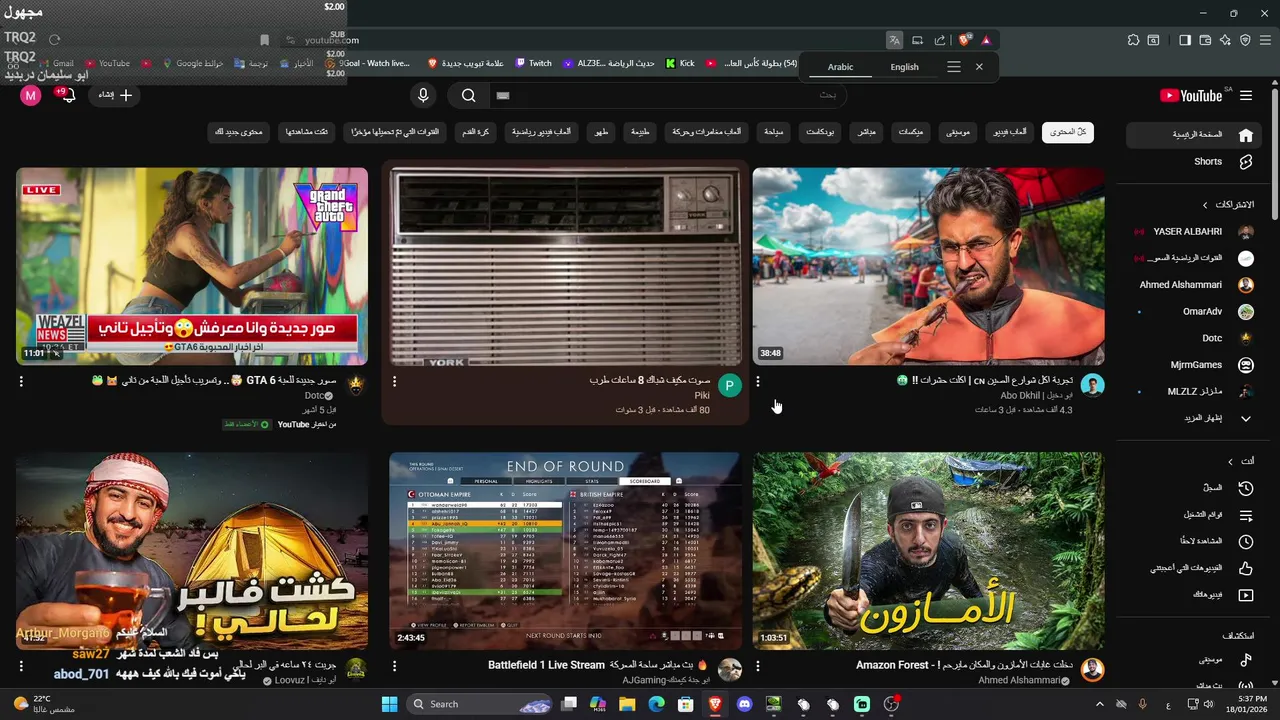Viewport: 1280px width, 720px height.
Task: Open the Brave VPN shield icon
Action: tap(1245, 40)
